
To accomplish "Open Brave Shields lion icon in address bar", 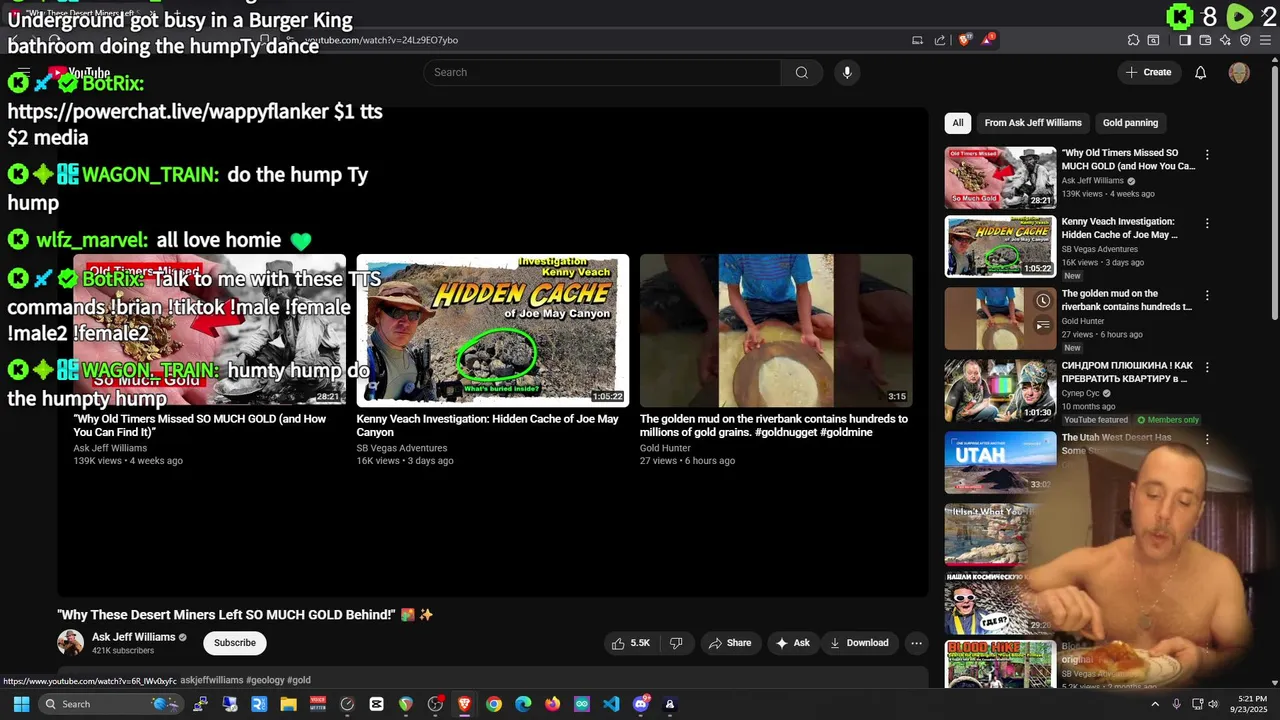I will (x=964, y=40).
